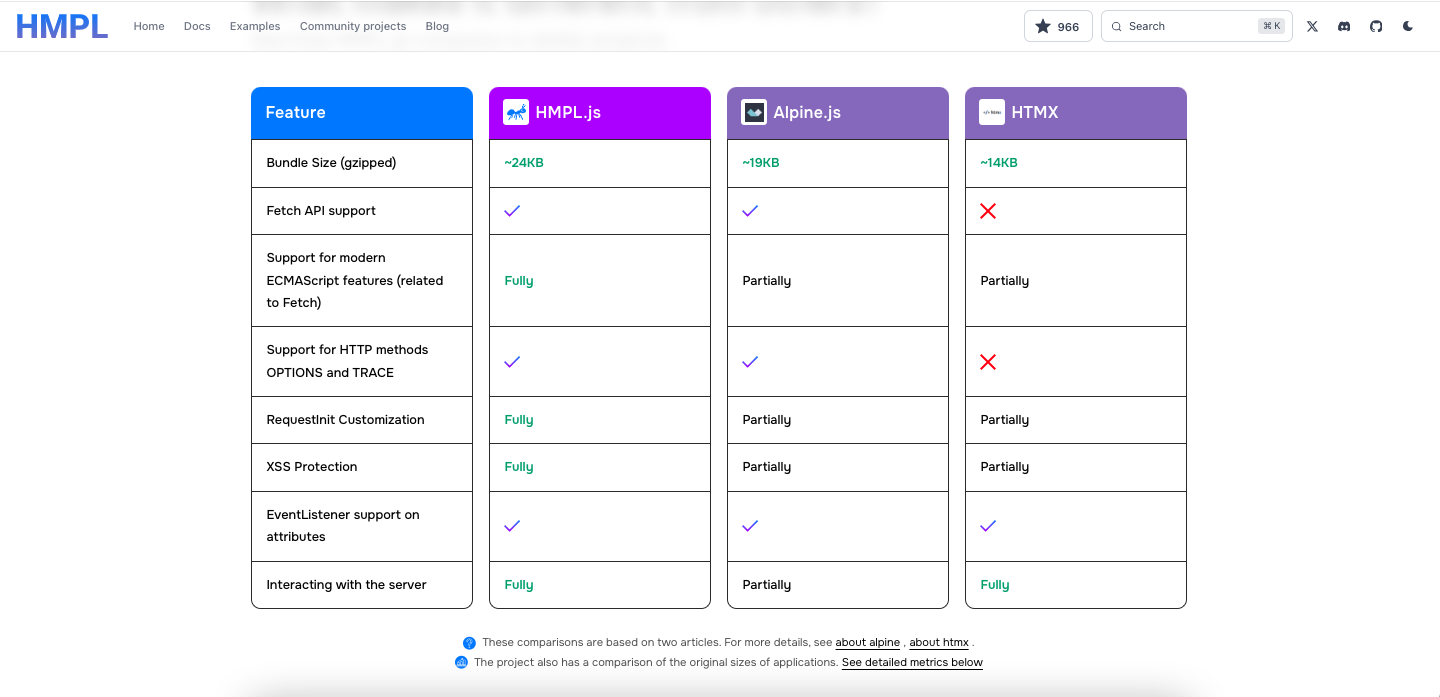
Task: Click the star count button showing 966
Action: pos(1058,26)
